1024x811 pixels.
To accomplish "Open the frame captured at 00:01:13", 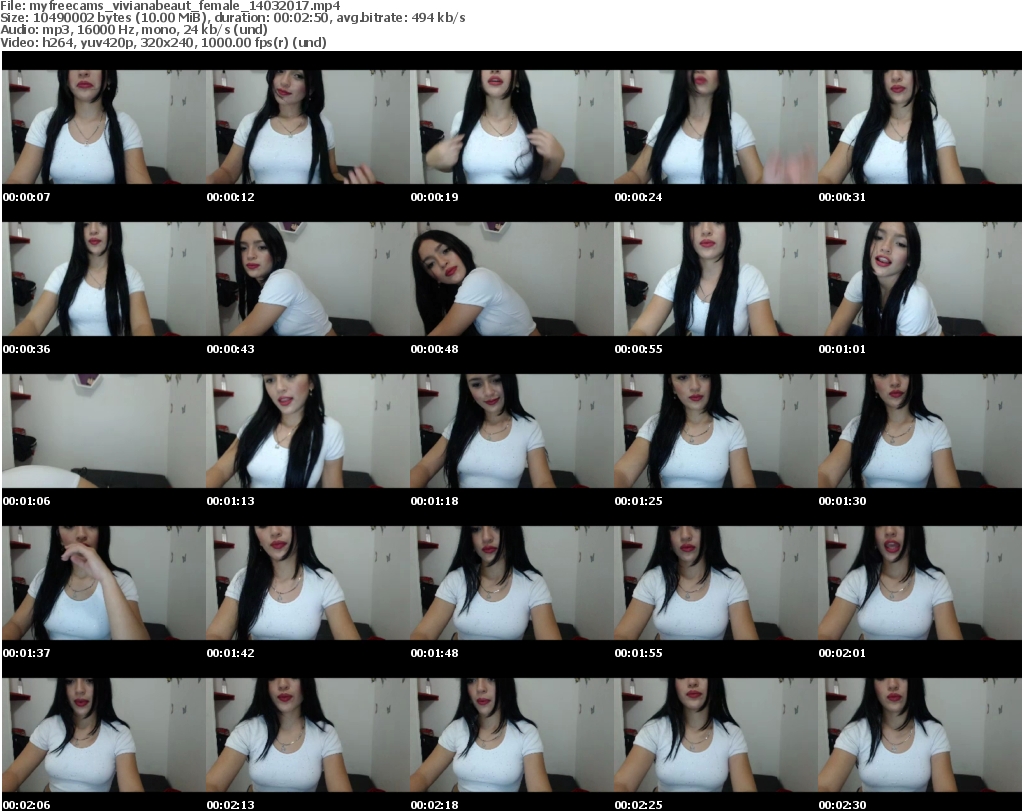I will (x=308, y=431).
